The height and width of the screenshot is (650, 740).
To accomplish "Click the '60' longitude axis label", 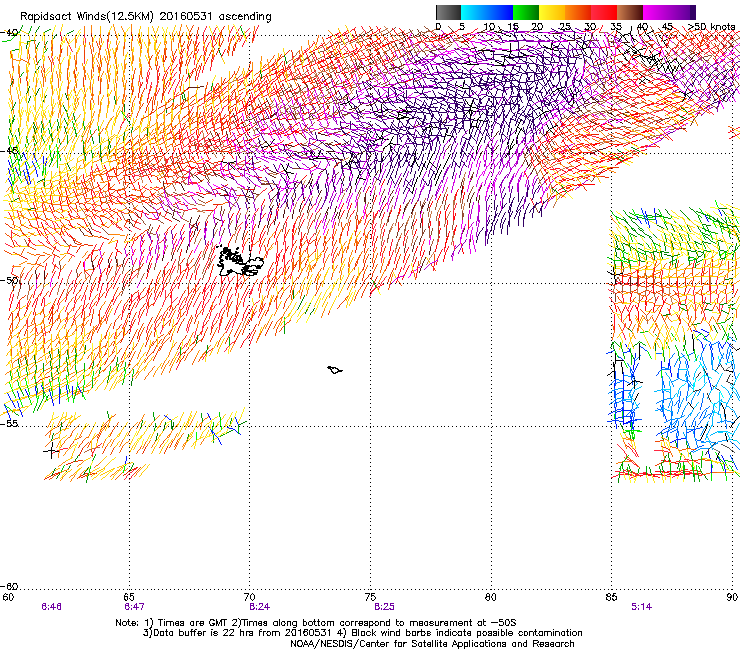I will coord(8,597).
